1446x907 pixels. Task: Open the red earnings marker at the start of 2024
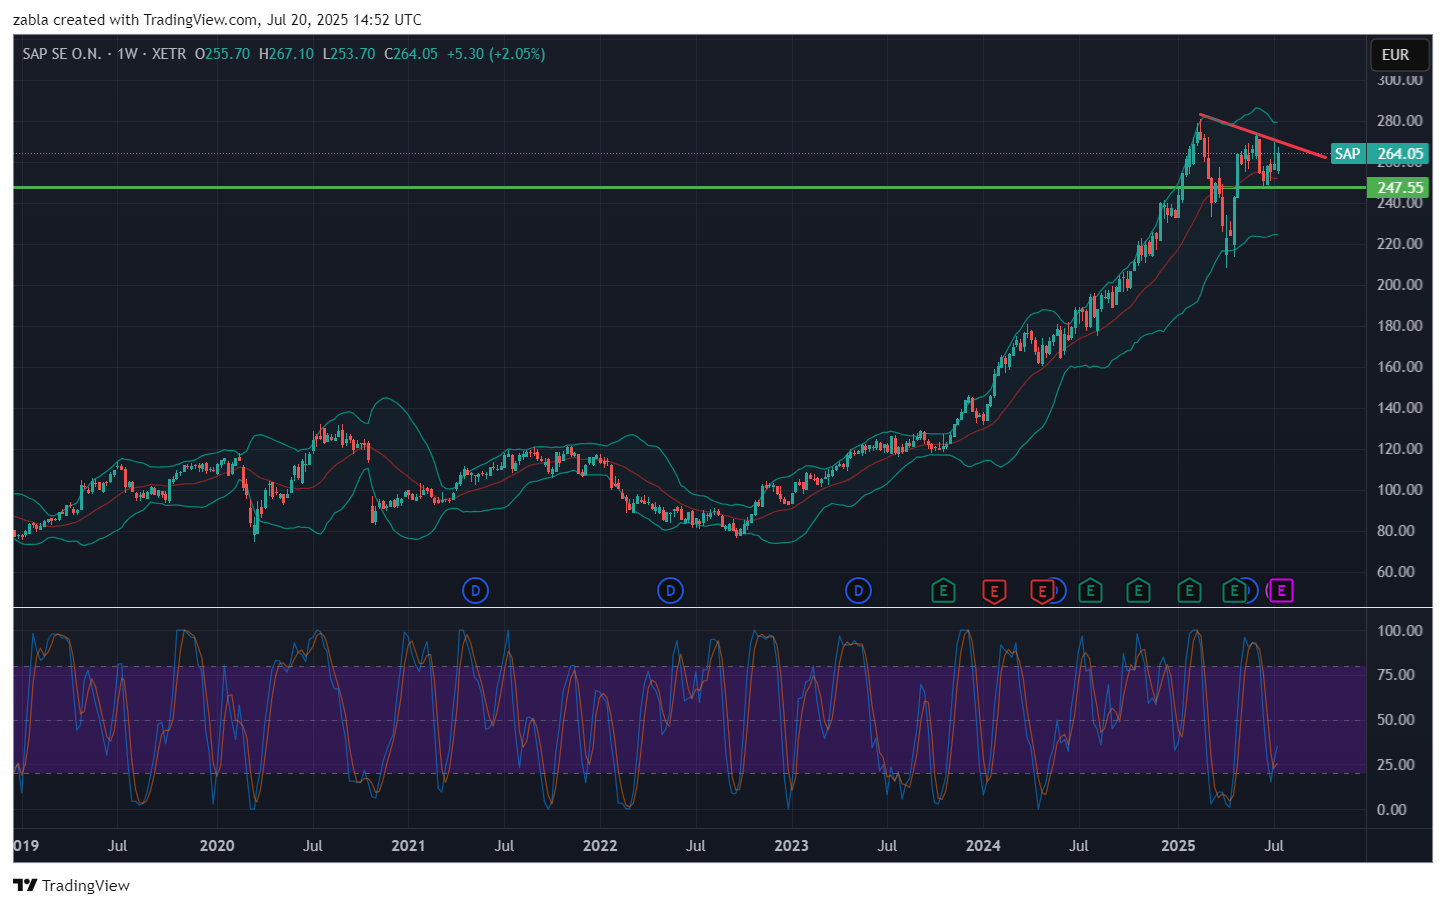click(x=994, y=591)
